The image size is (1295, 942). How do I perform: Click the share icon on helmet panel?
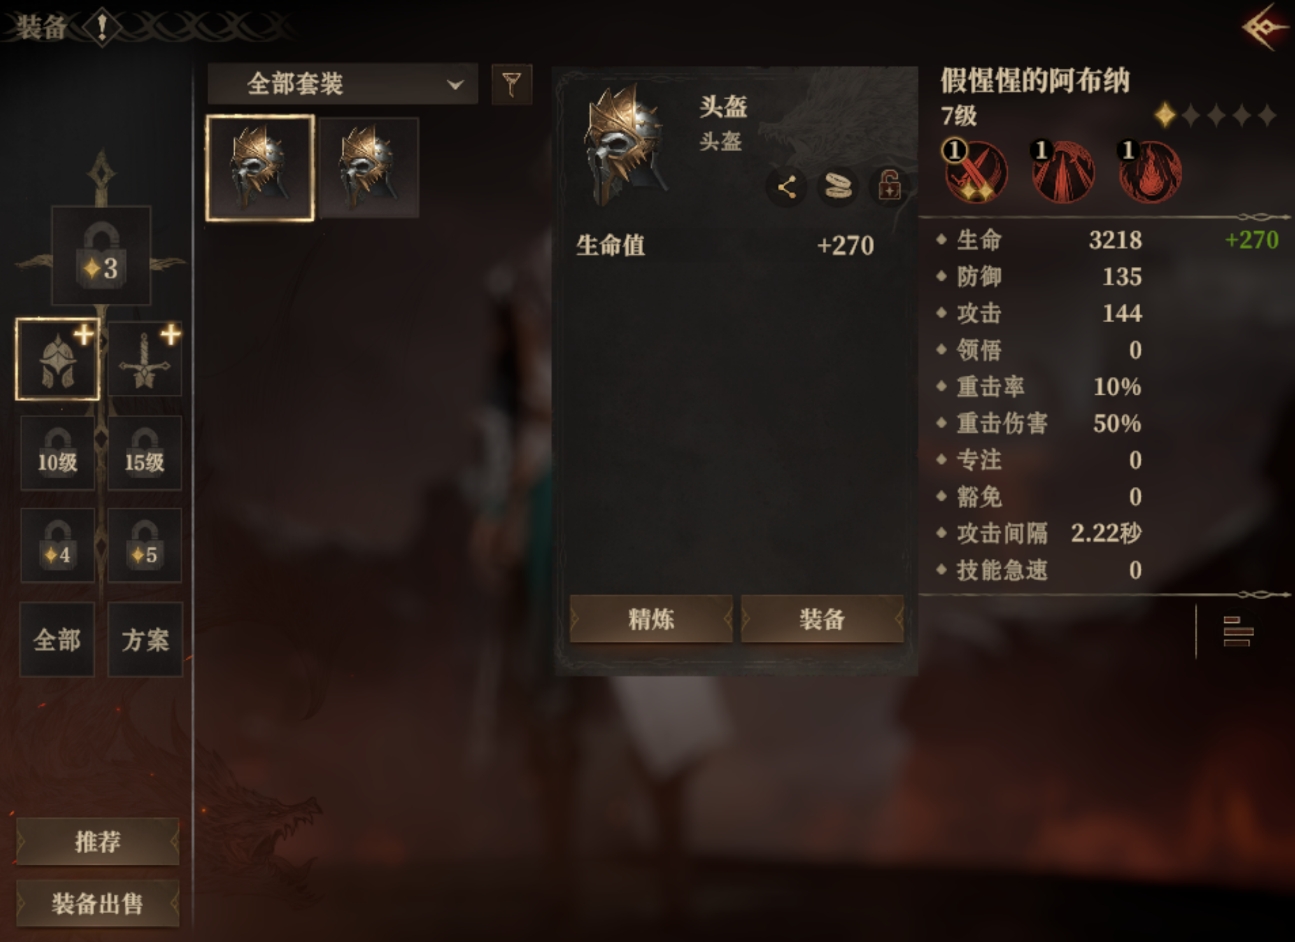point(786,187)
